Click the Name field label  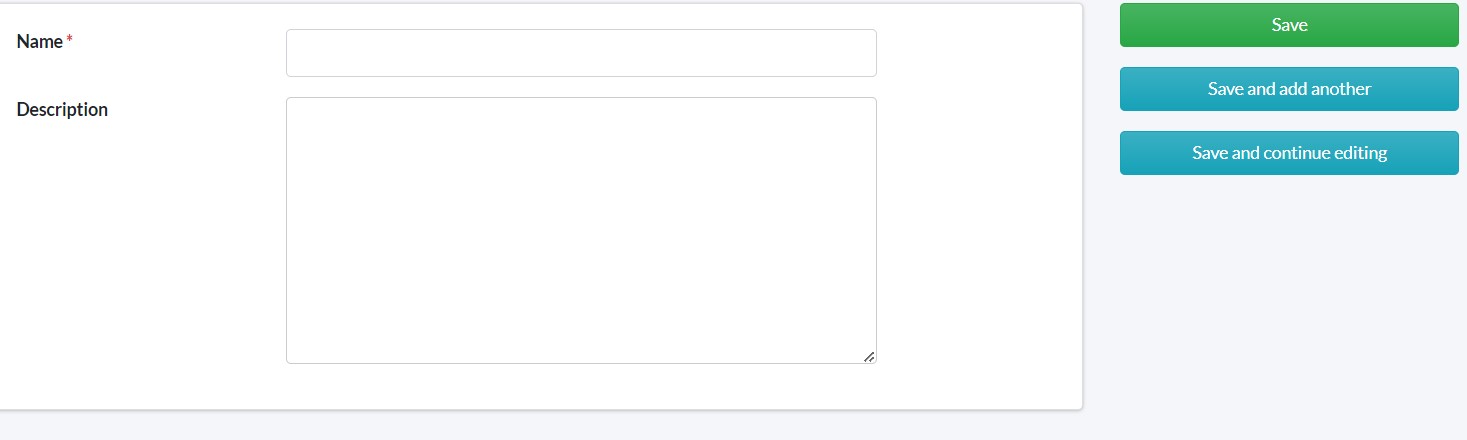(40, 41)
